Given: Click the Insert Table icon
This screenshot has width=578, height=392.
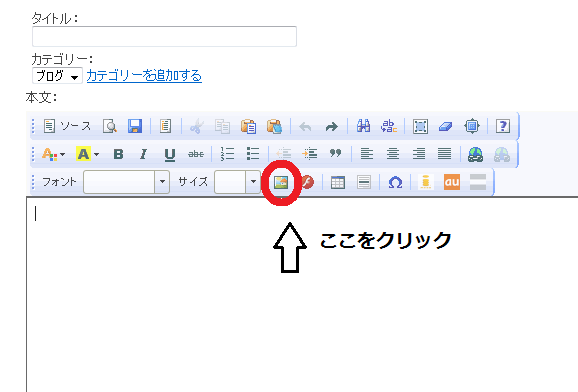Looking at the screenshot, I should [x=338, y=182].
